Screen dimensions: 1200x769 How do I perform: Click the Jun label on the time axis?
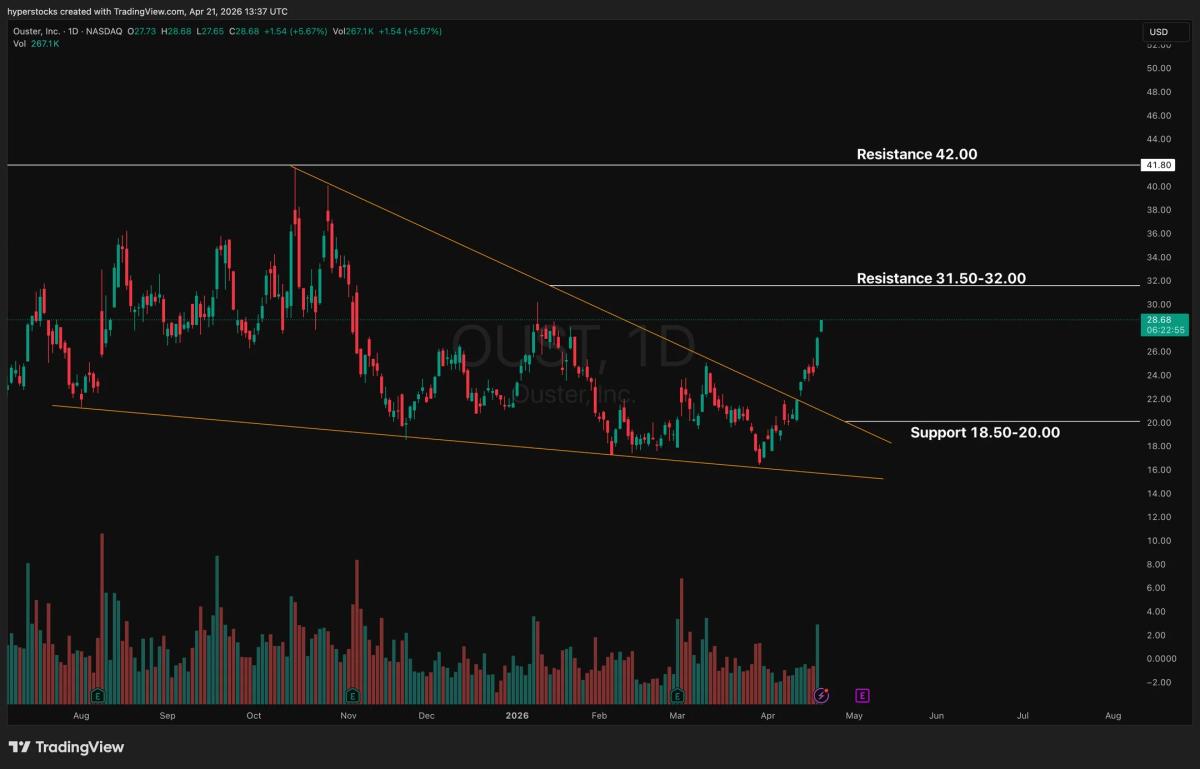tap(937, 716)
